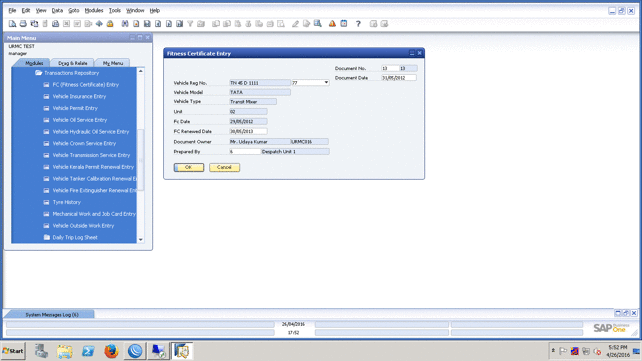Open Print Preview from the toolbar
This screenshot has height=361, width=642.
point(12,24)
